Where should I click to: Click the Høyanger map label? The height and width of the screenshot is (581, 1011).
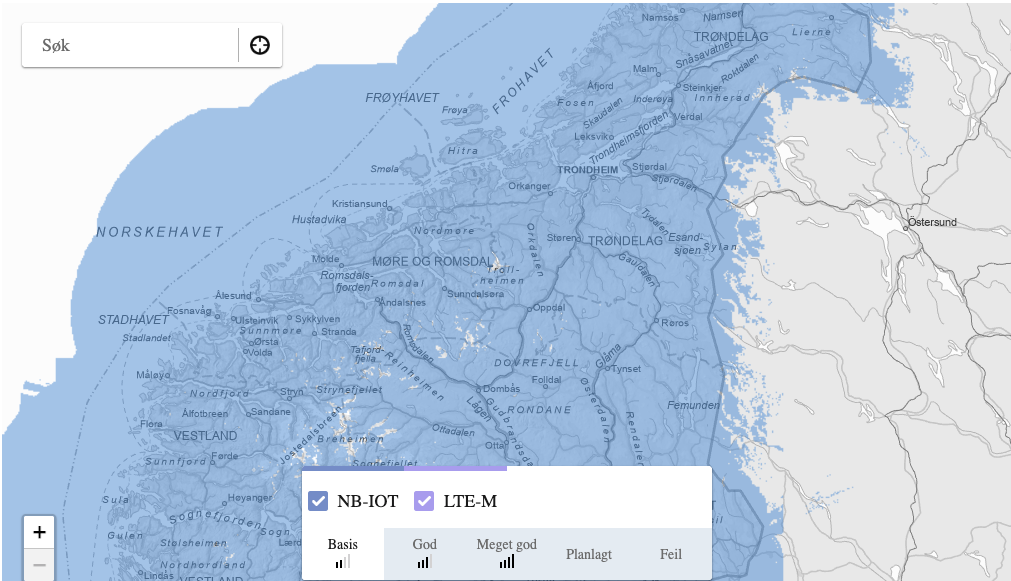coord(250,498)
